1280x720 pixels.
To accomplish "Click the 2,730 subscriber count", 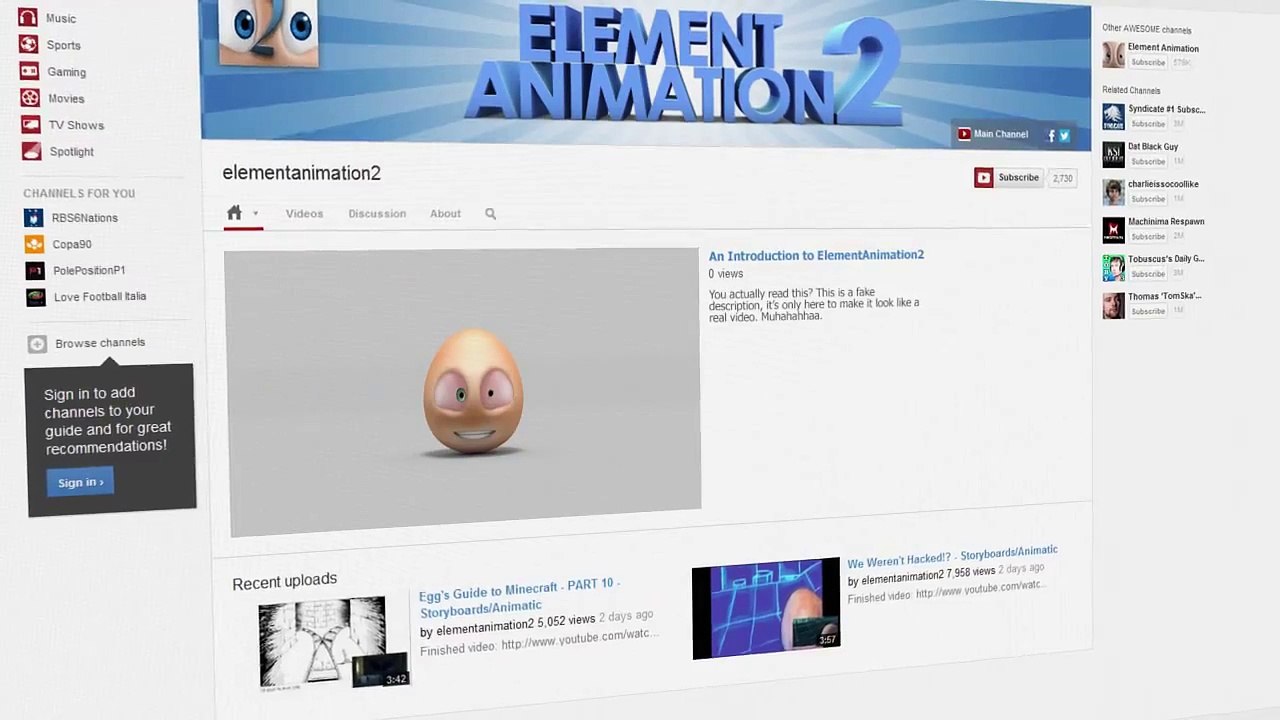I will tap(1062, 179).
